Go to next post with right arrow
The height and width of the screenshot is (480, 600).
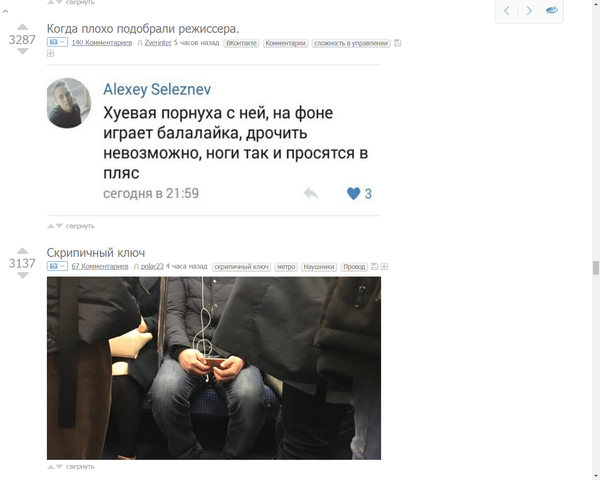tap(529, 10)
